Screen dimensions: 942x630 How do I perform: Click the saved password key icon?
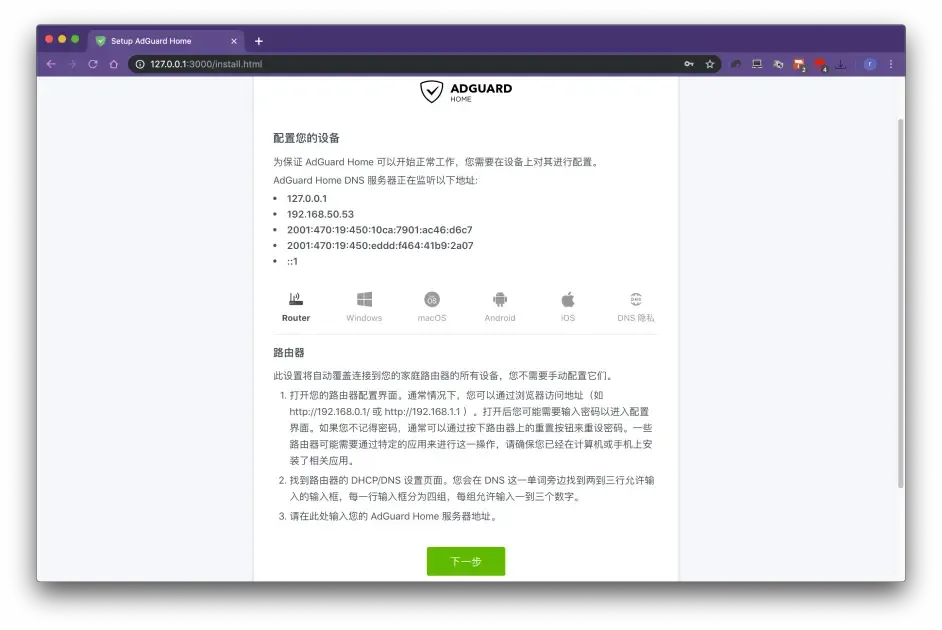689,64
